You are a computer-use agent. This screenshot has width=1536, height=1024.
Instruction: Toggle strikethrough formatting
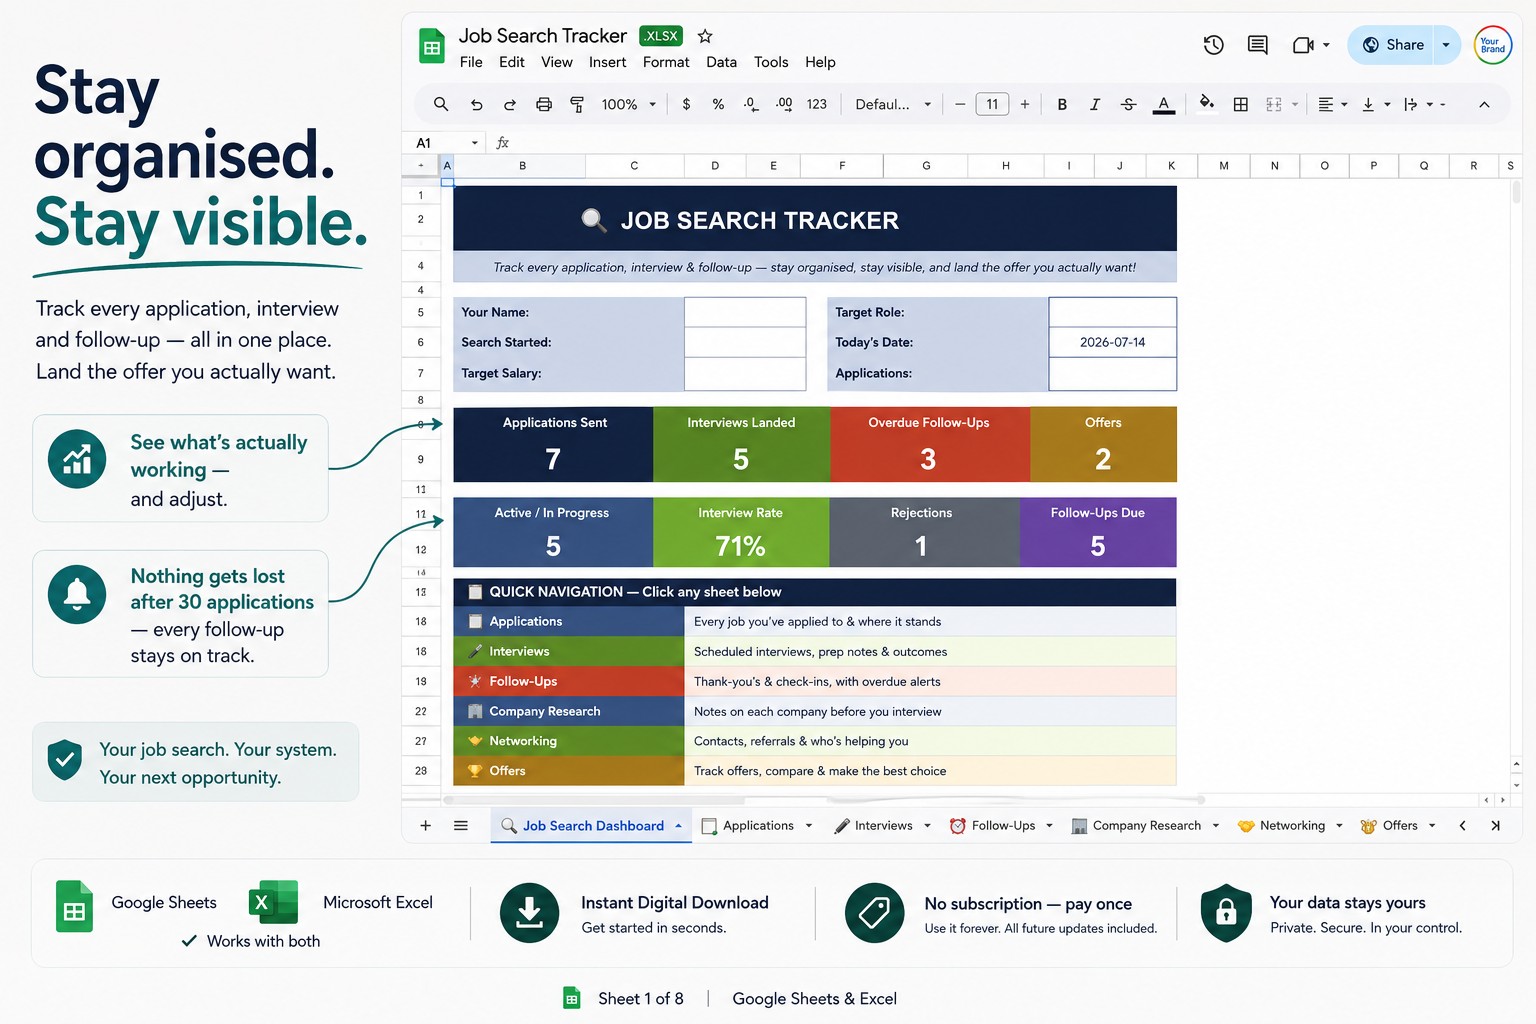pos(1128,104)
